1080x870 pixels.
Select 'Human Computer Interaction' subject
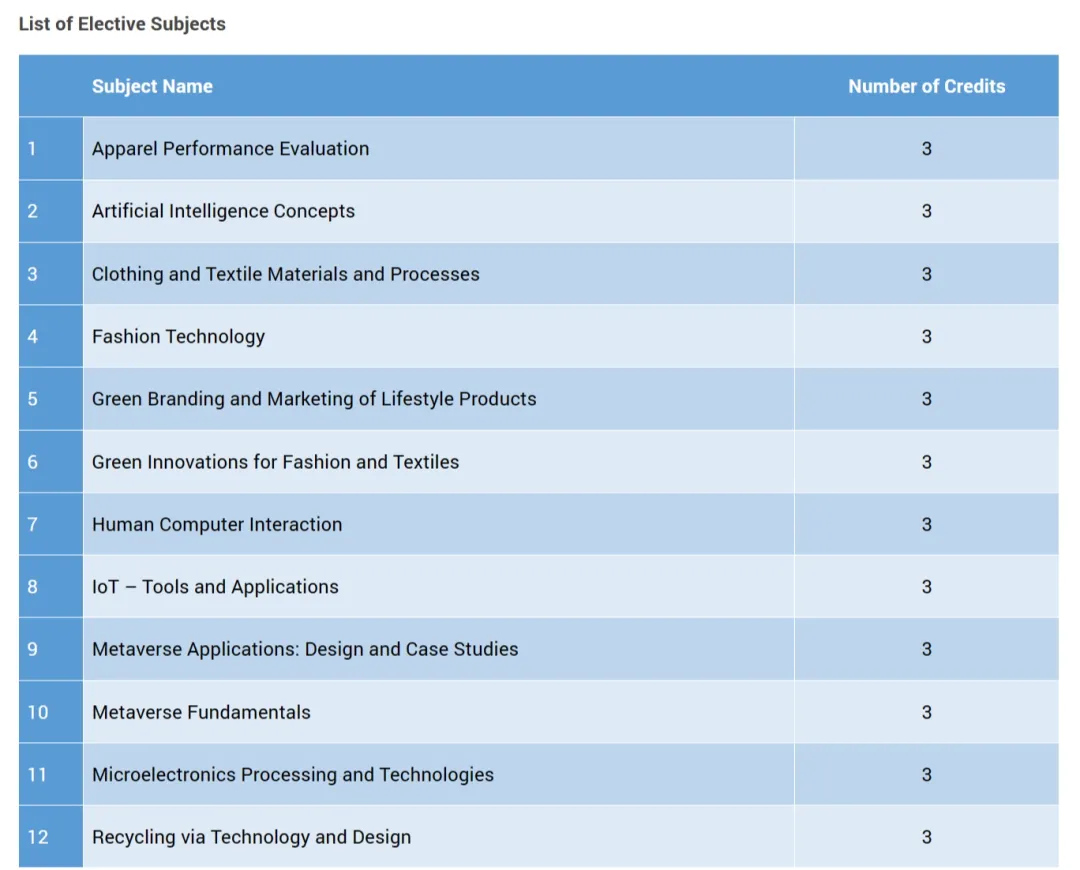[217, 524]
